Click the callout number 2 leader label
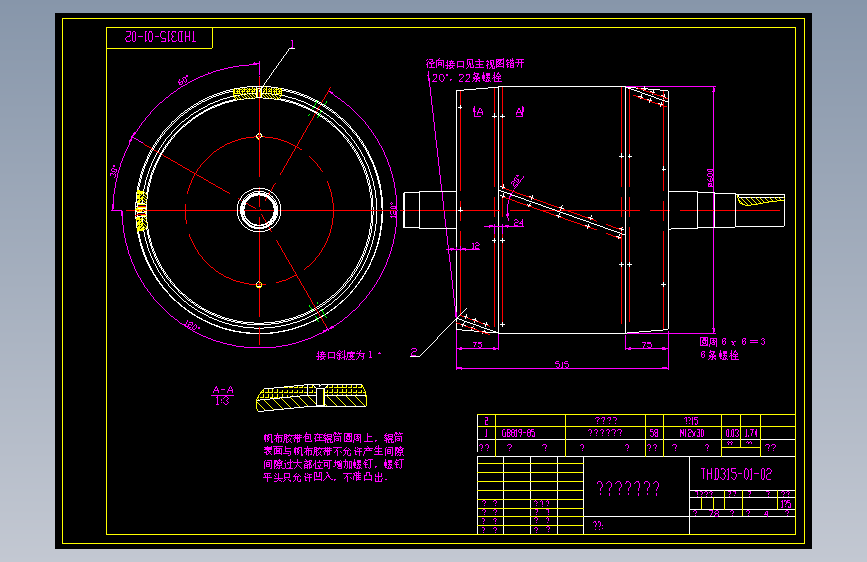This screenshot has height=562, width=867. coord(414,352)
